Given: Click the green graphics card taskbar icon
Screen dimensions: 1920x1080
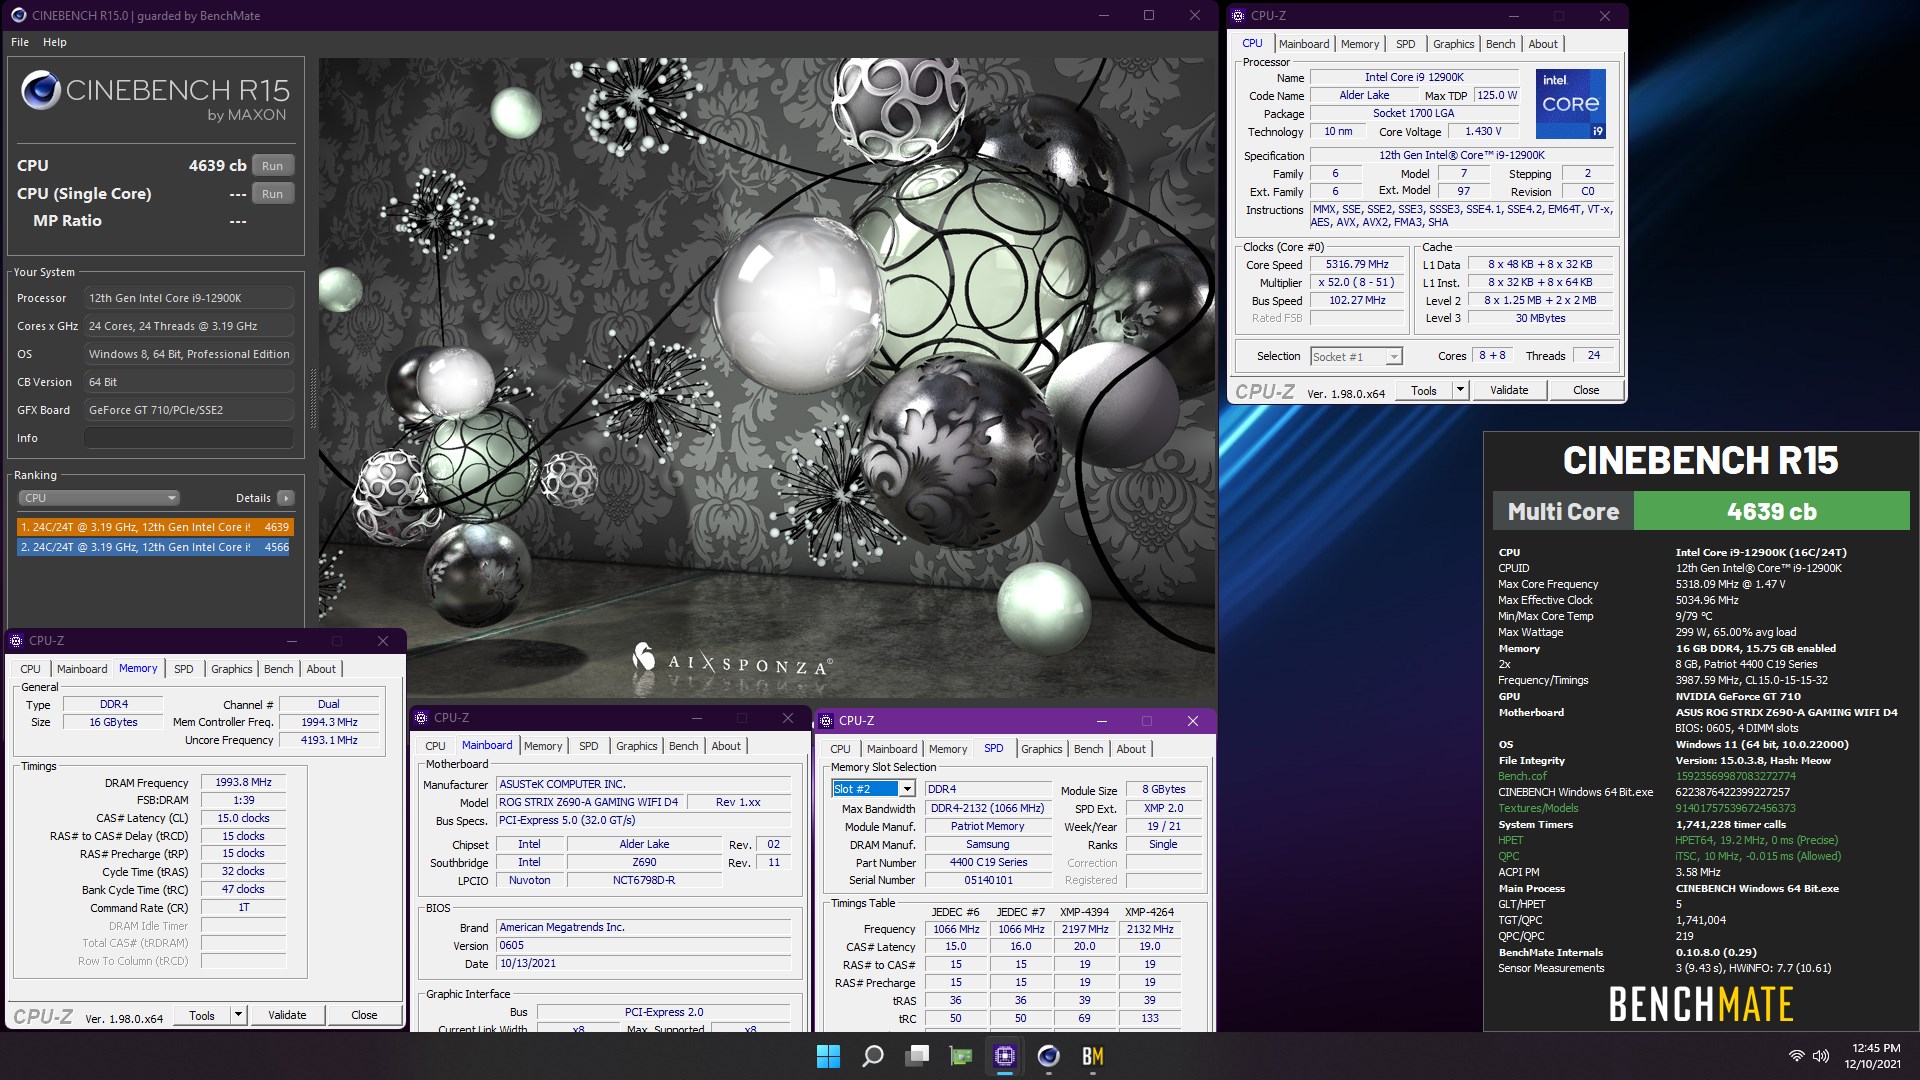Looking at the screenshot, I should 961,1056.
